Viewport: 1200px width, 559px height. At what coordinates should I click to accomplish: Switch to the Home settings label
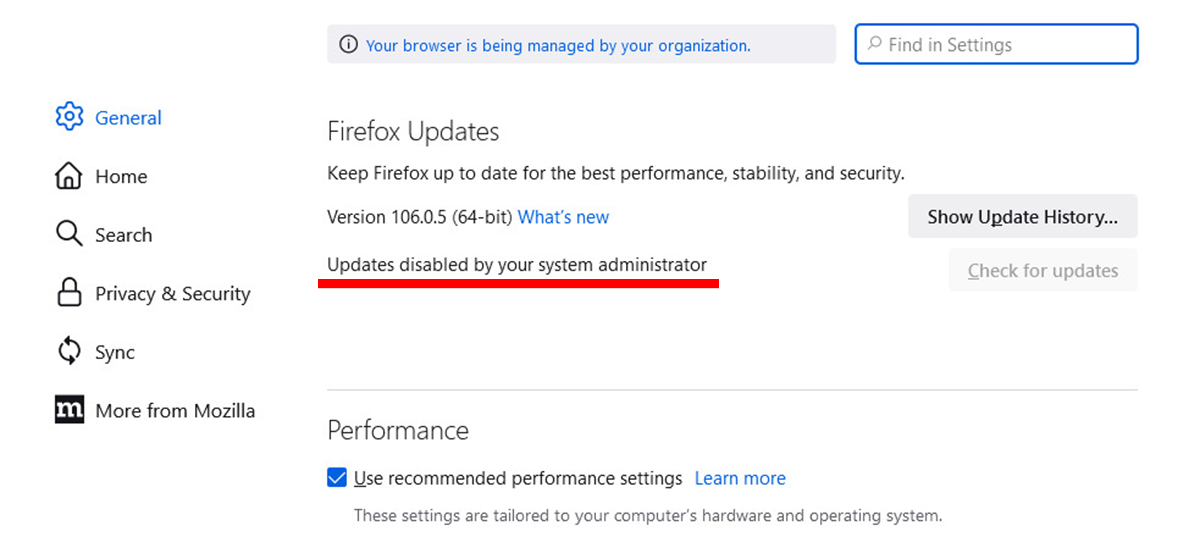click(x=121, y=177)
